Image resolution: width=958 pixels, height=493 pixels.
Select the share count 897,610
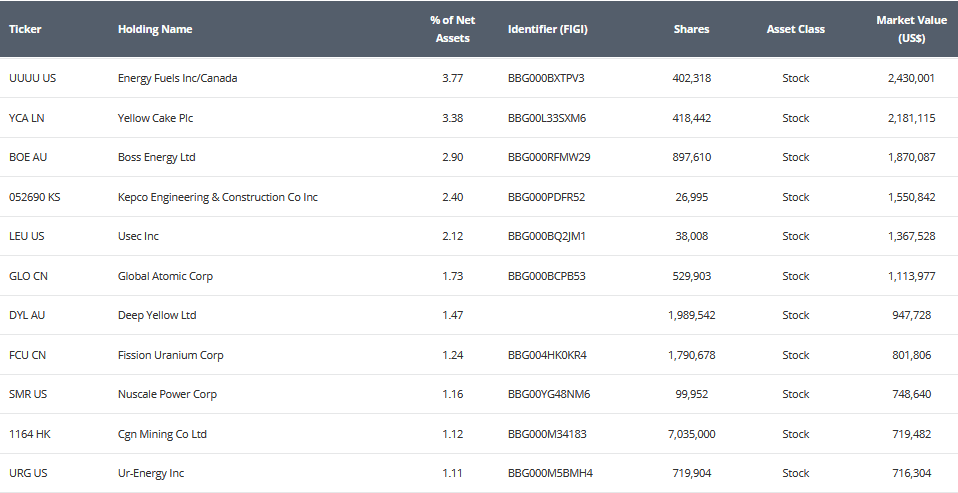(x=692, y=157)
